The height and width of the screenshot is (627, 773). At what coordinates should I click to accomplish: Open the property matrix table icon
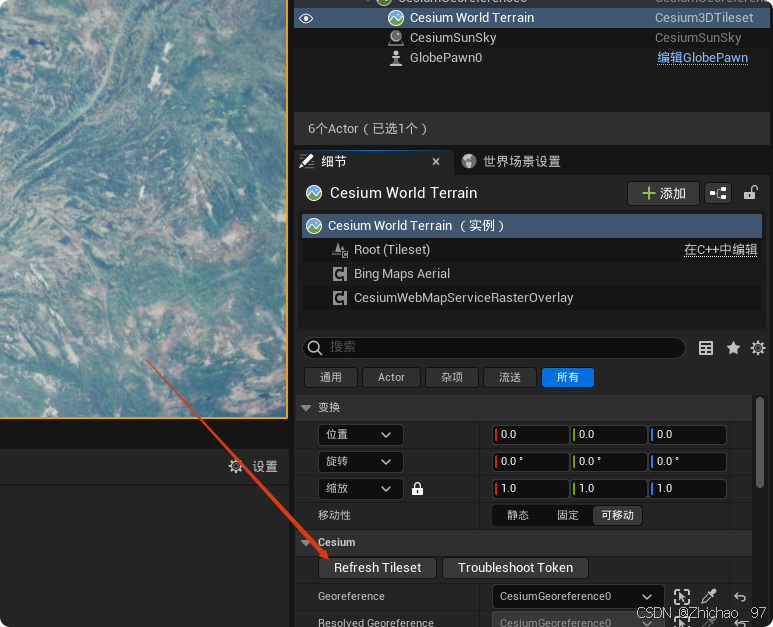[x=705, y=348]
